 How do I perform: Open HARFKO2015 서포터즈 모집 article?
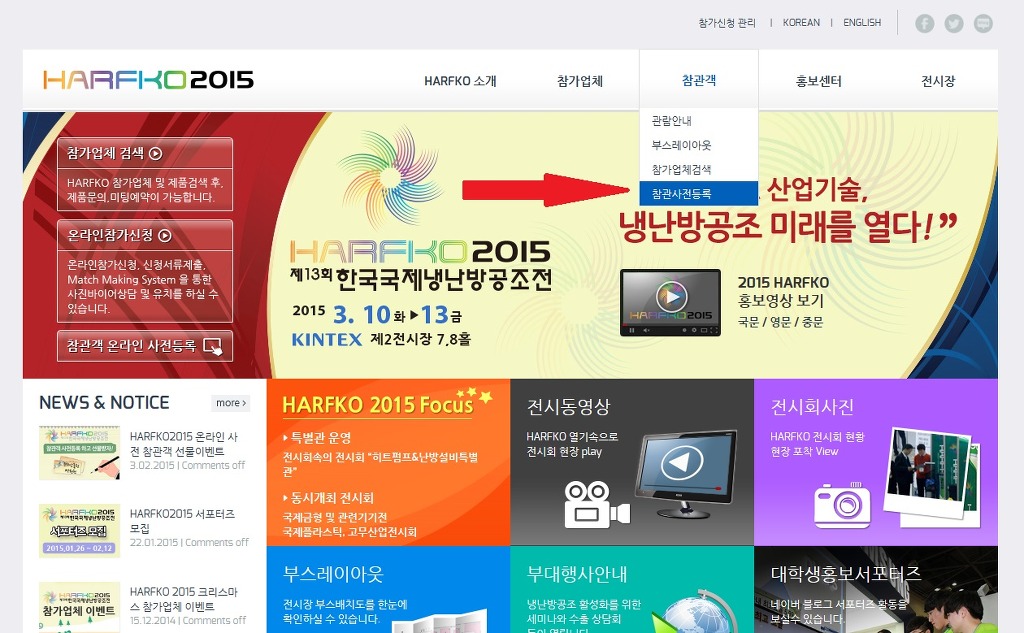(182, 521)
